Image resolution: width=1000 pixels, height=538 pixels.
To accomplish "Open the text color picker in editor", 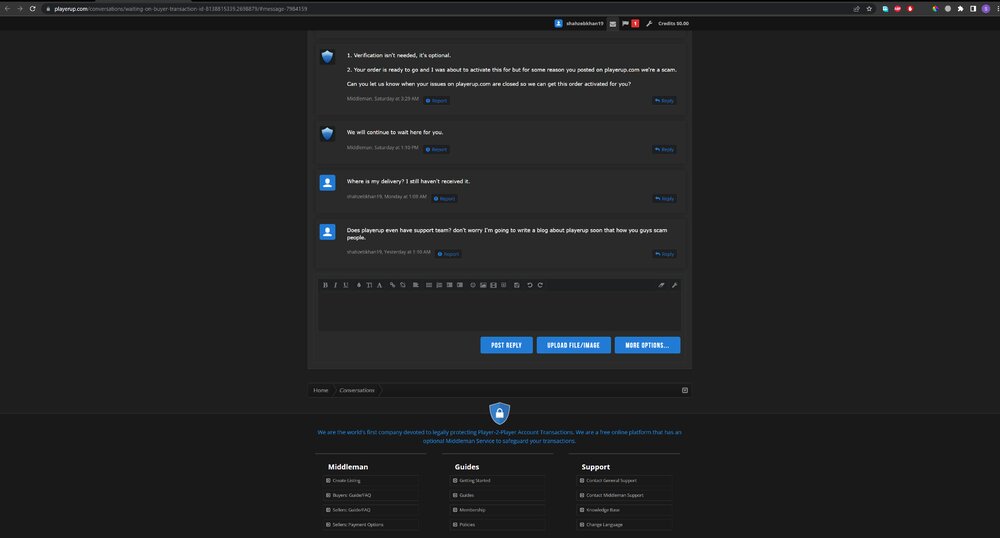I will (x=359, y=285).
